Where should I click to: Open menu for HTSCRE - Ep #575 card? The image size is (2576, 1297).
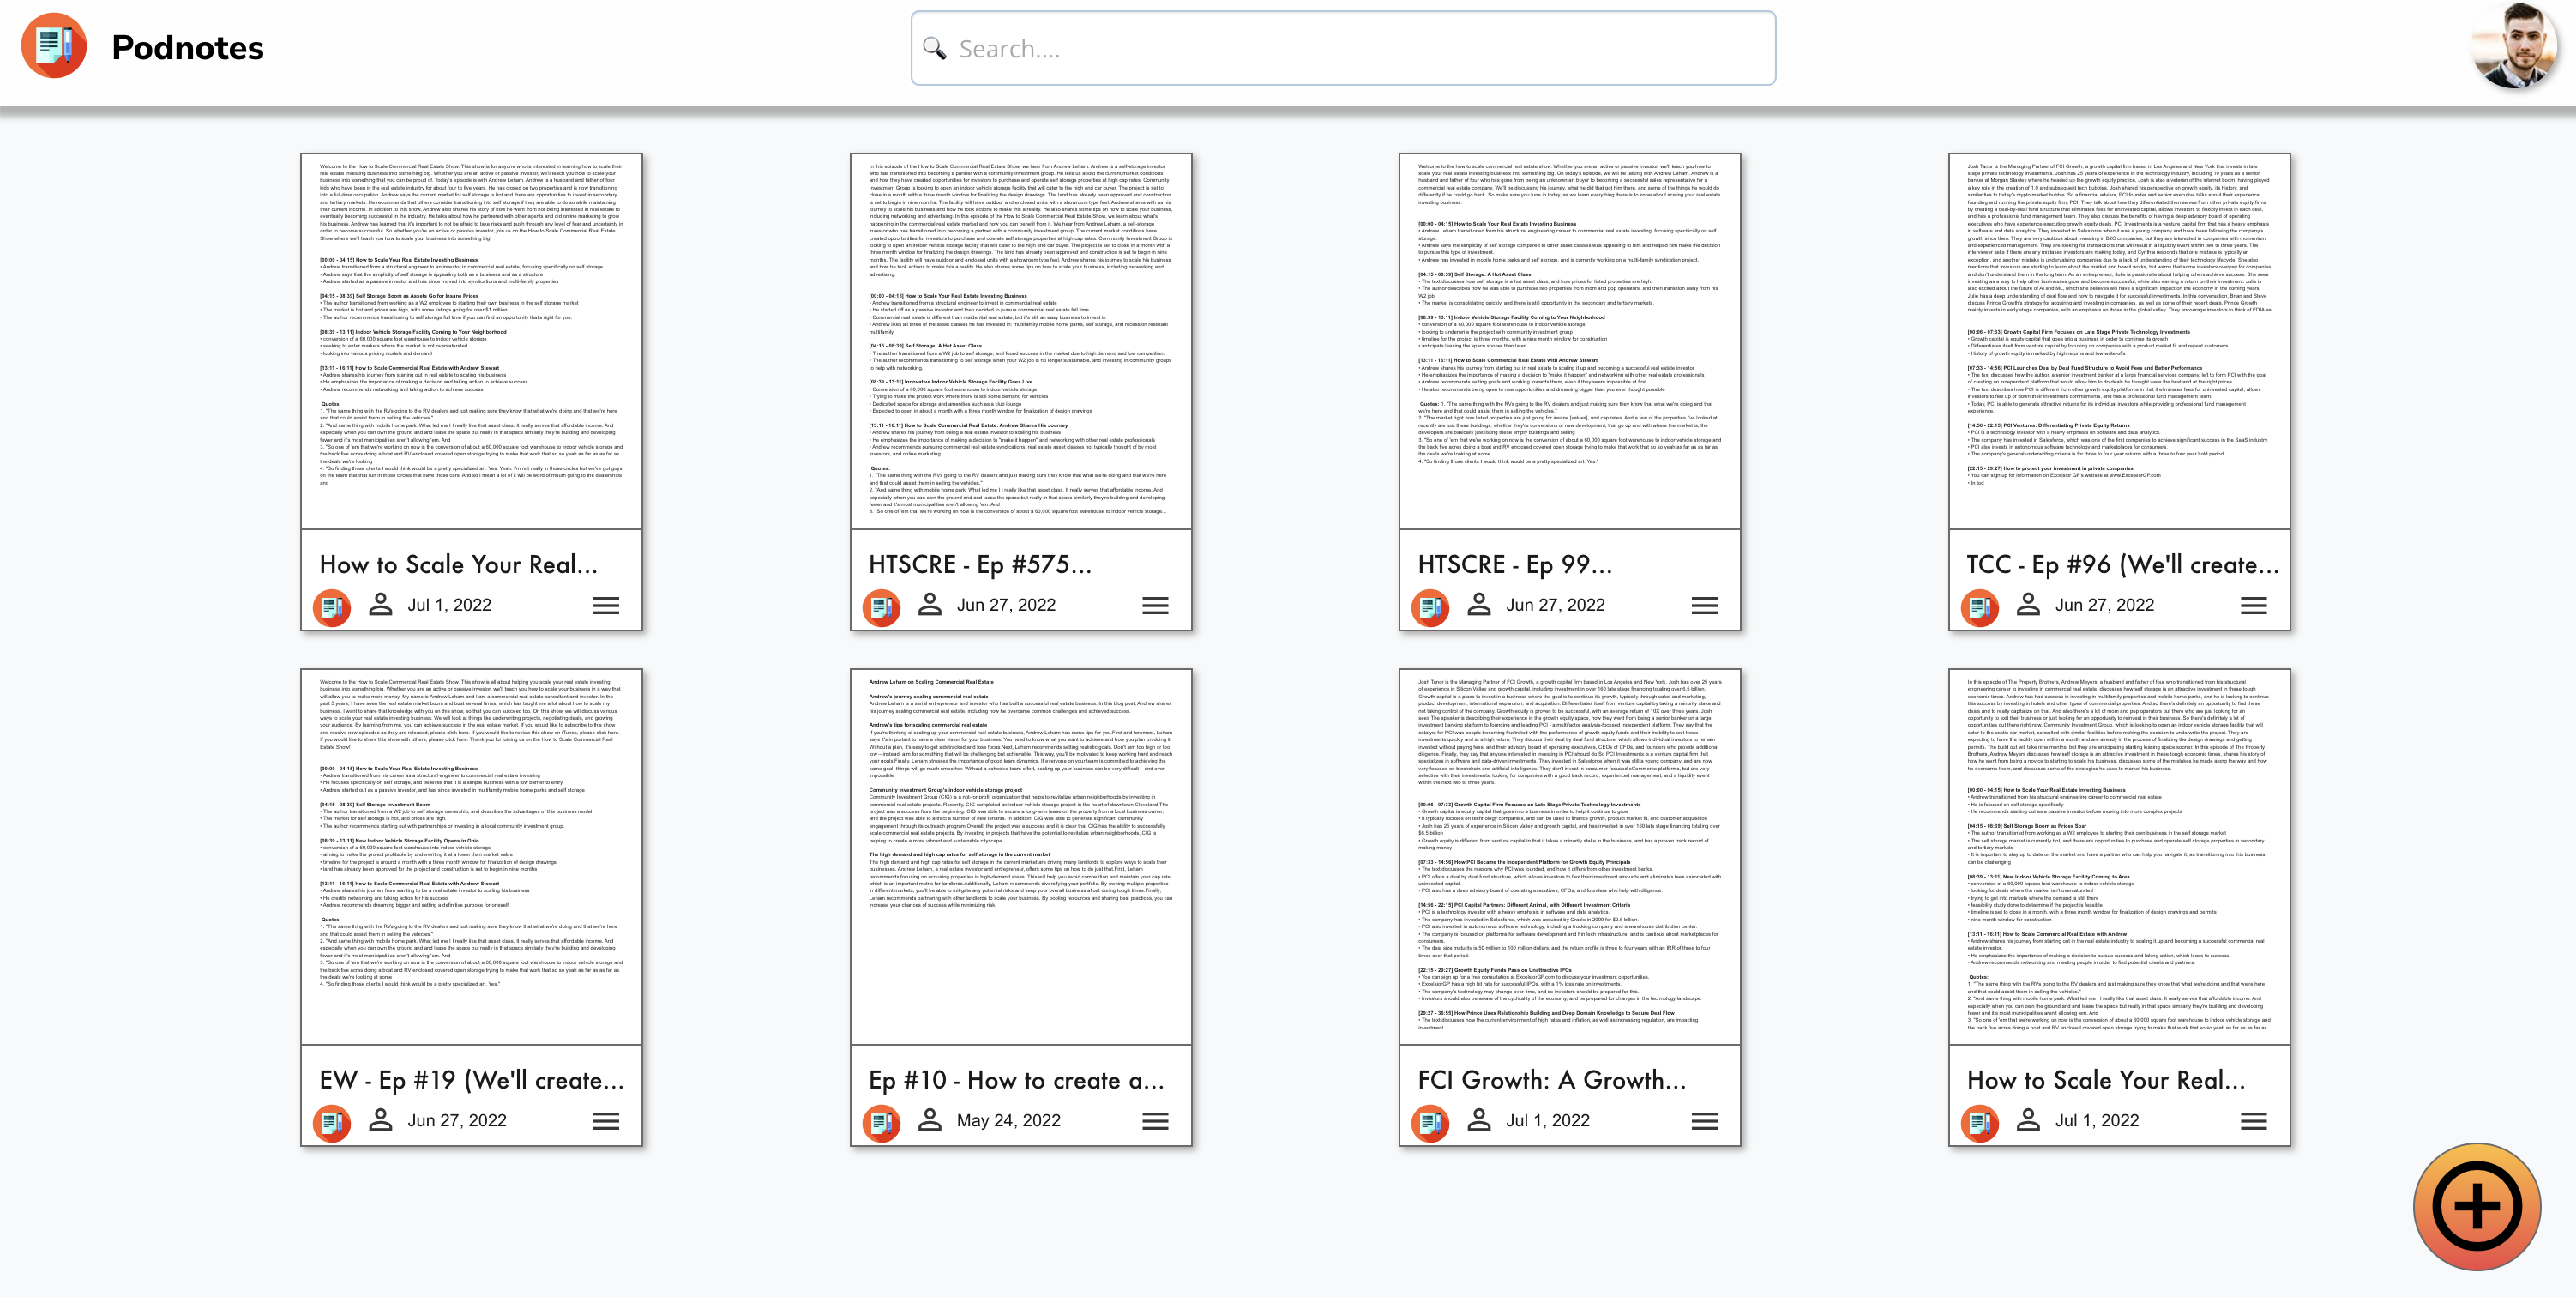(x=1155, y=606)
